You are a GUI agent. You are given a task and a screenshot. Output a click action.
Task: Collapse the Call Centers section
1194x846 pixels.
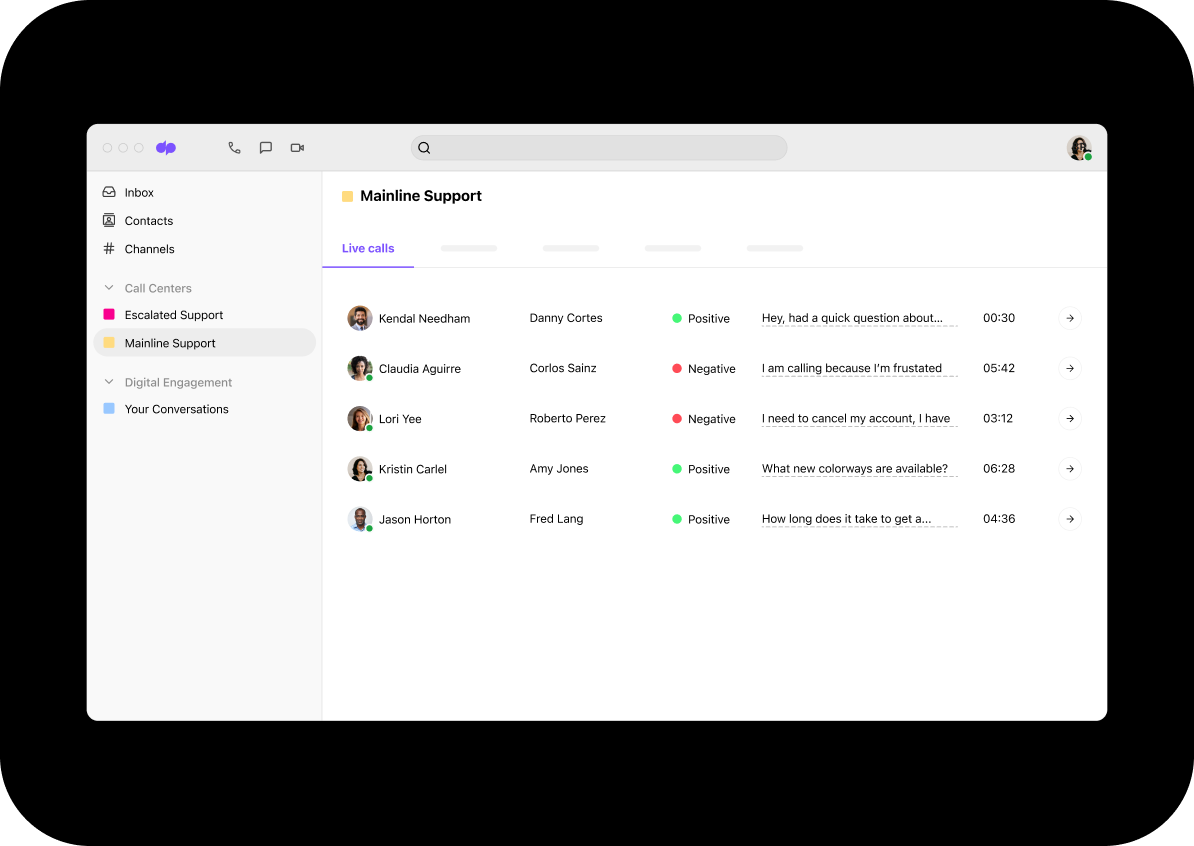(x=109, y=288)
